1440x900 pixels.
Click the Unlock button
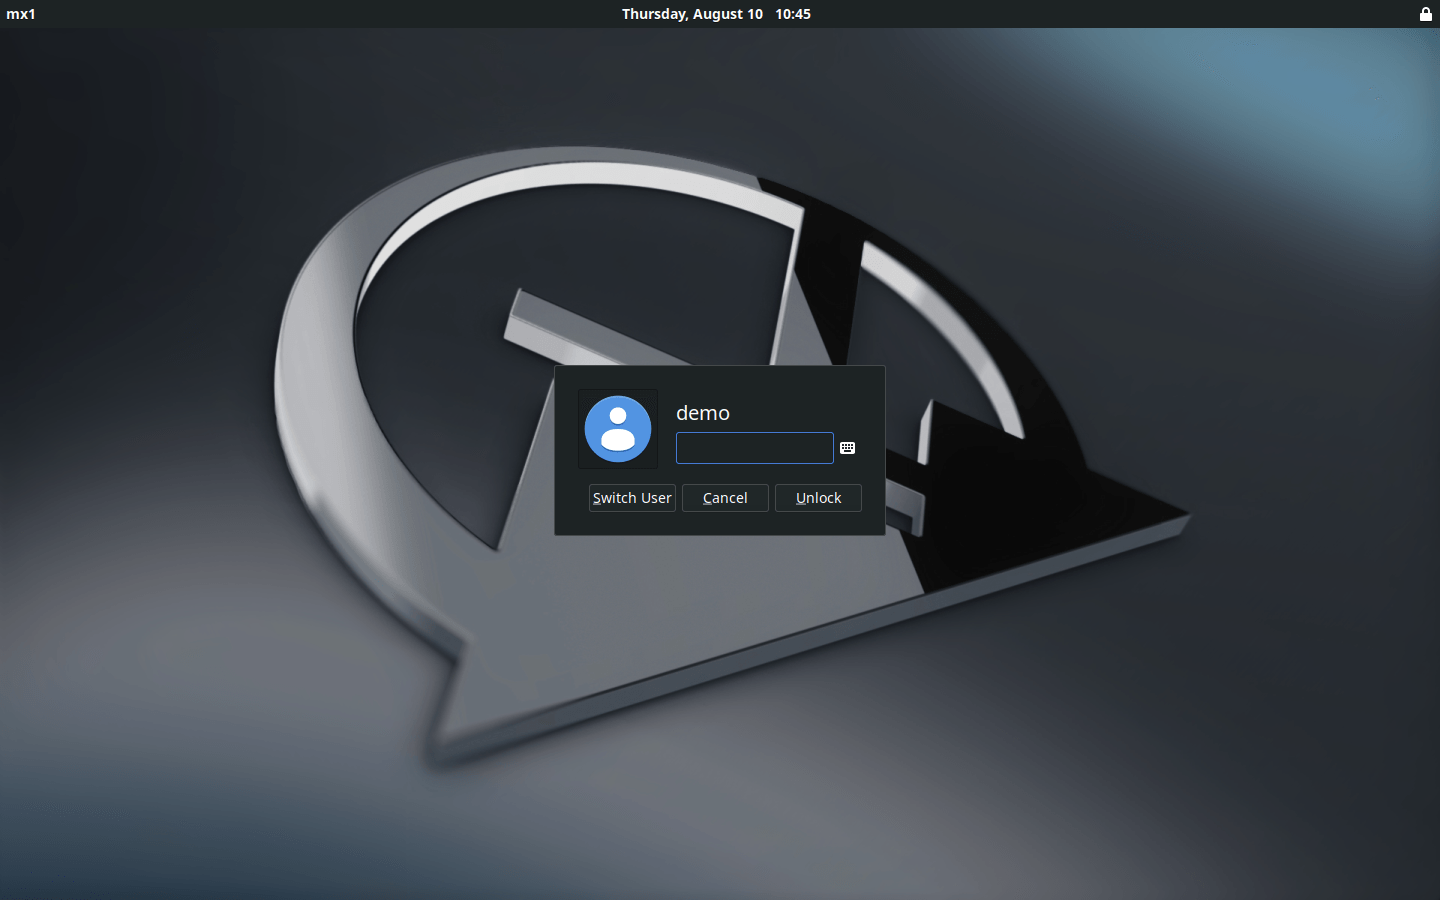(x=818, y=498)
